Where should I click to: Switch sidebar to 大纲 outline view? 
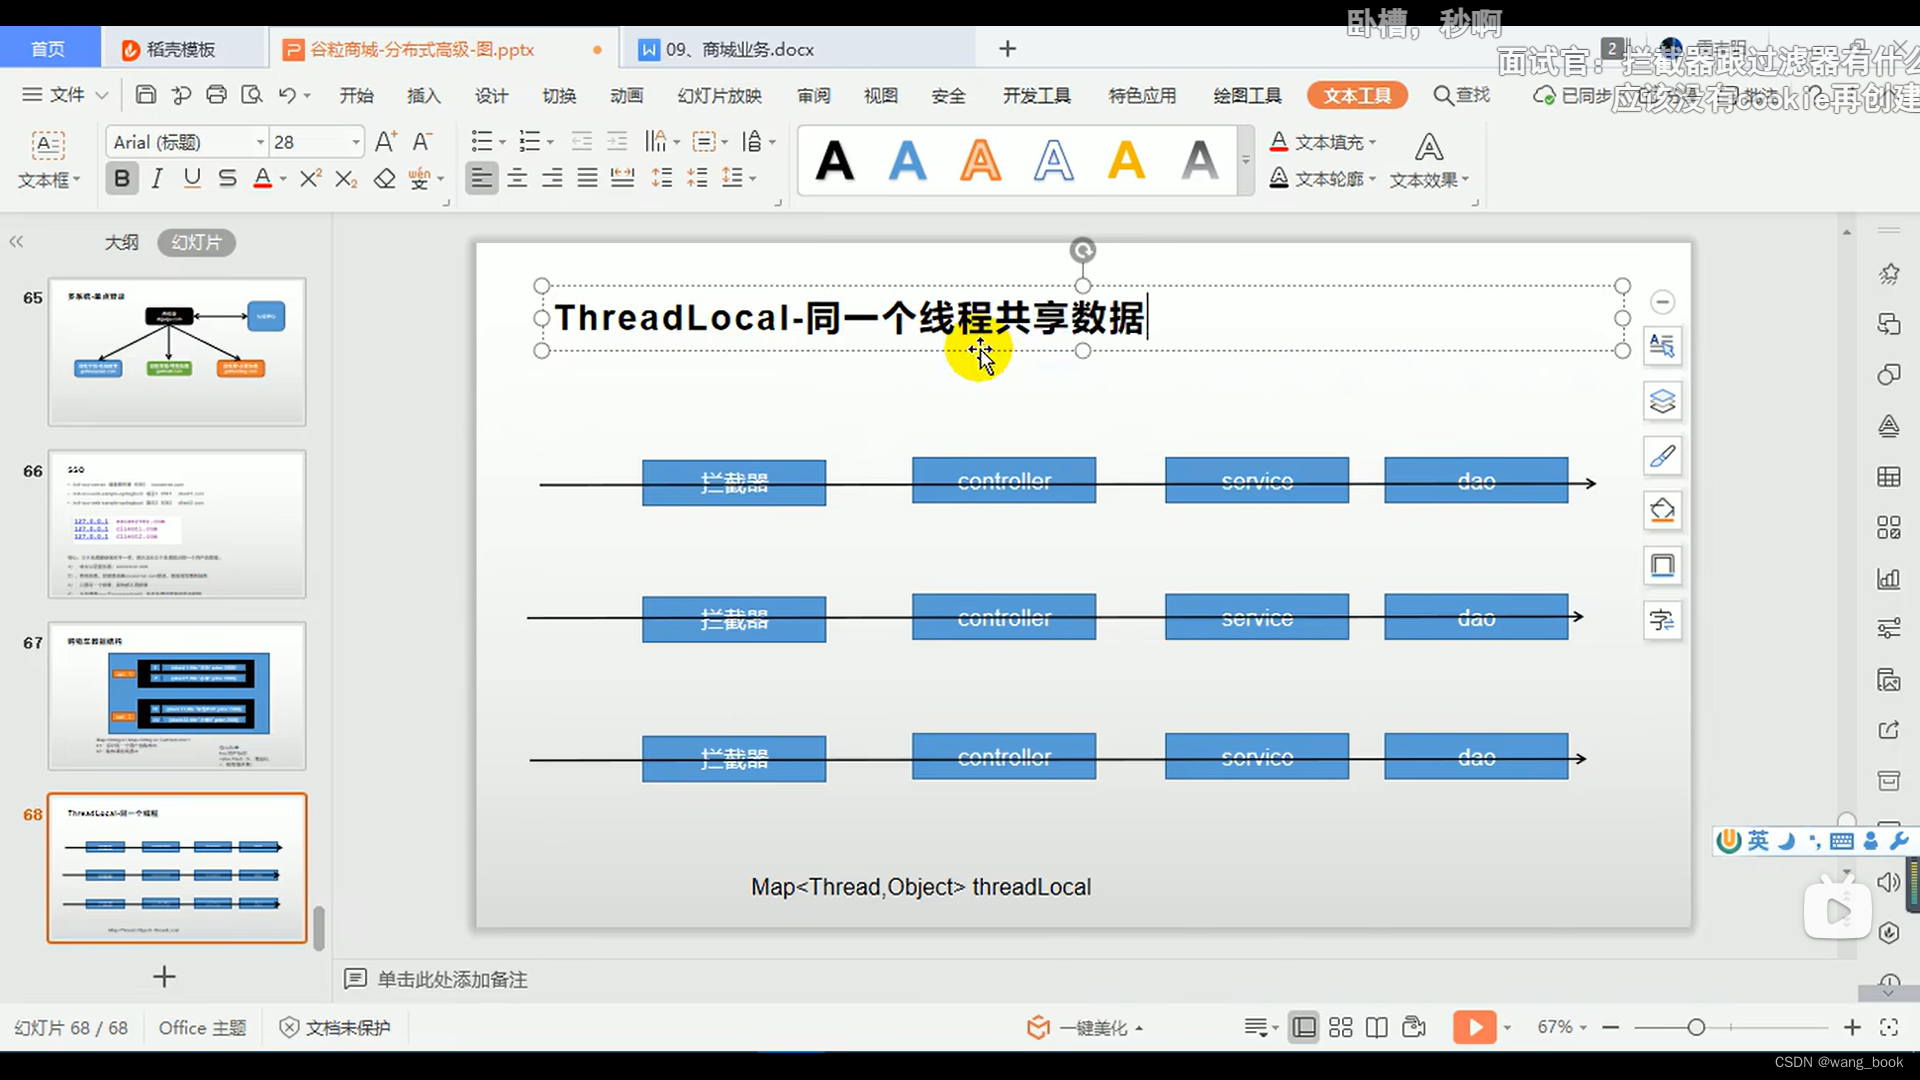click(x=122, y=242)
